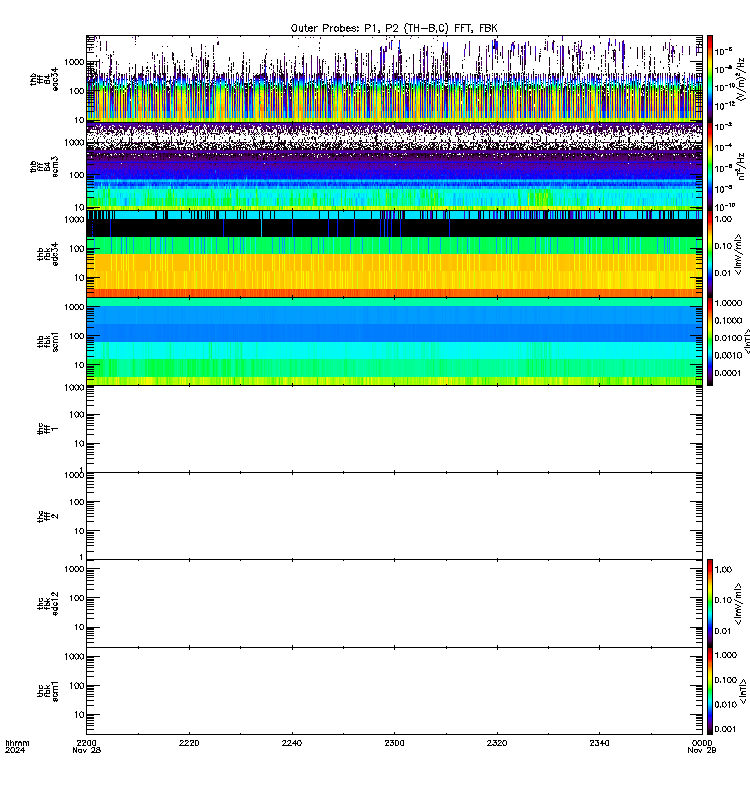Click the thb fff 64 eac34 spectrogram panel
The image size is (750, 800).
coord(394,79)
